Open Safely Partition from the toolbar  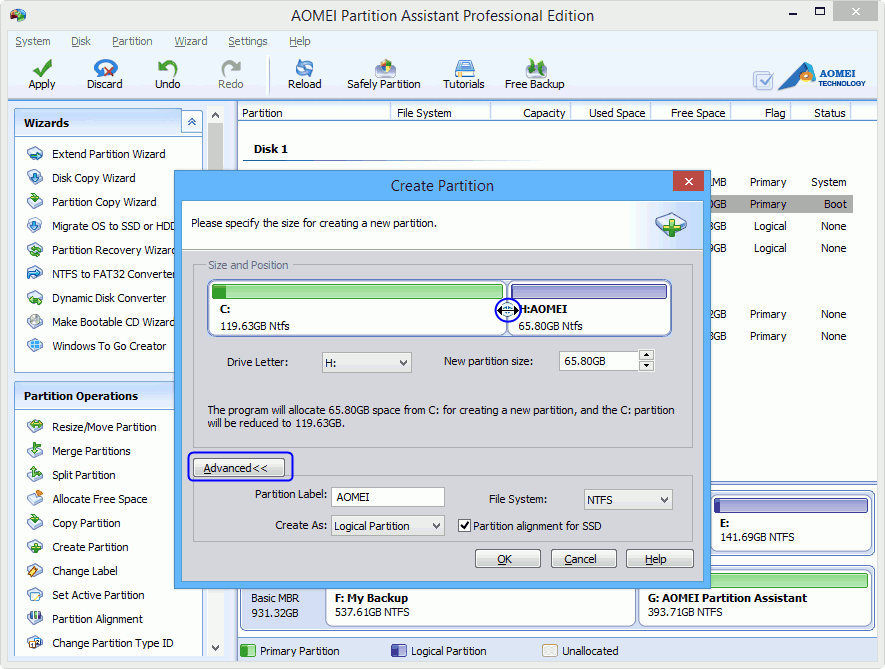384,75
